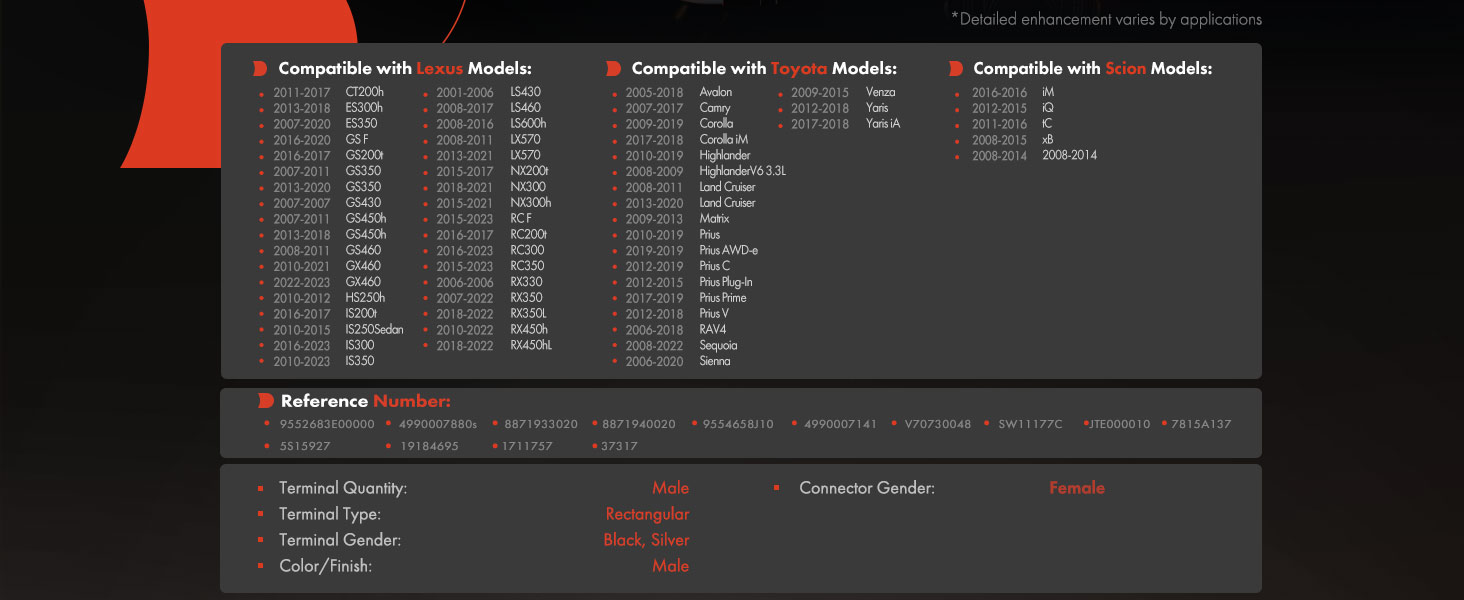The image size is (1464, 600).
Task: Click the Scion xB model entry
Action: (1048, 140)
